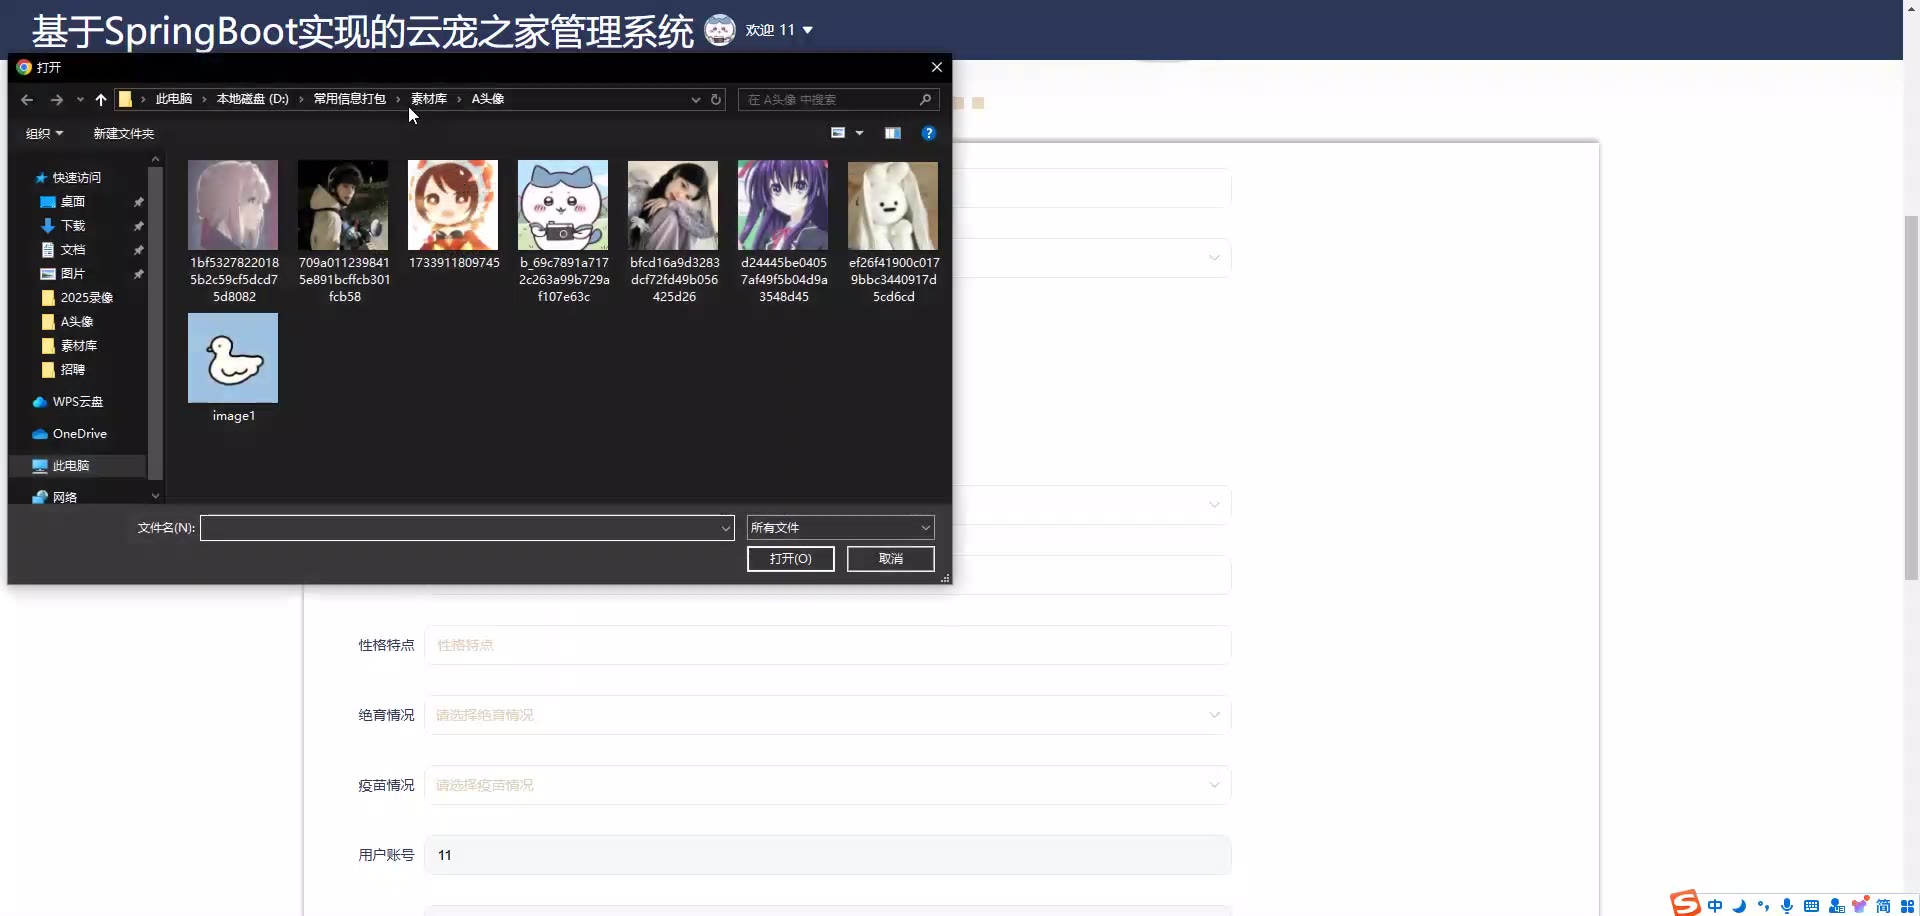Select 网络 in the navigation pane
This screenshot has width=1920, height=916.
tap(64, 497)
